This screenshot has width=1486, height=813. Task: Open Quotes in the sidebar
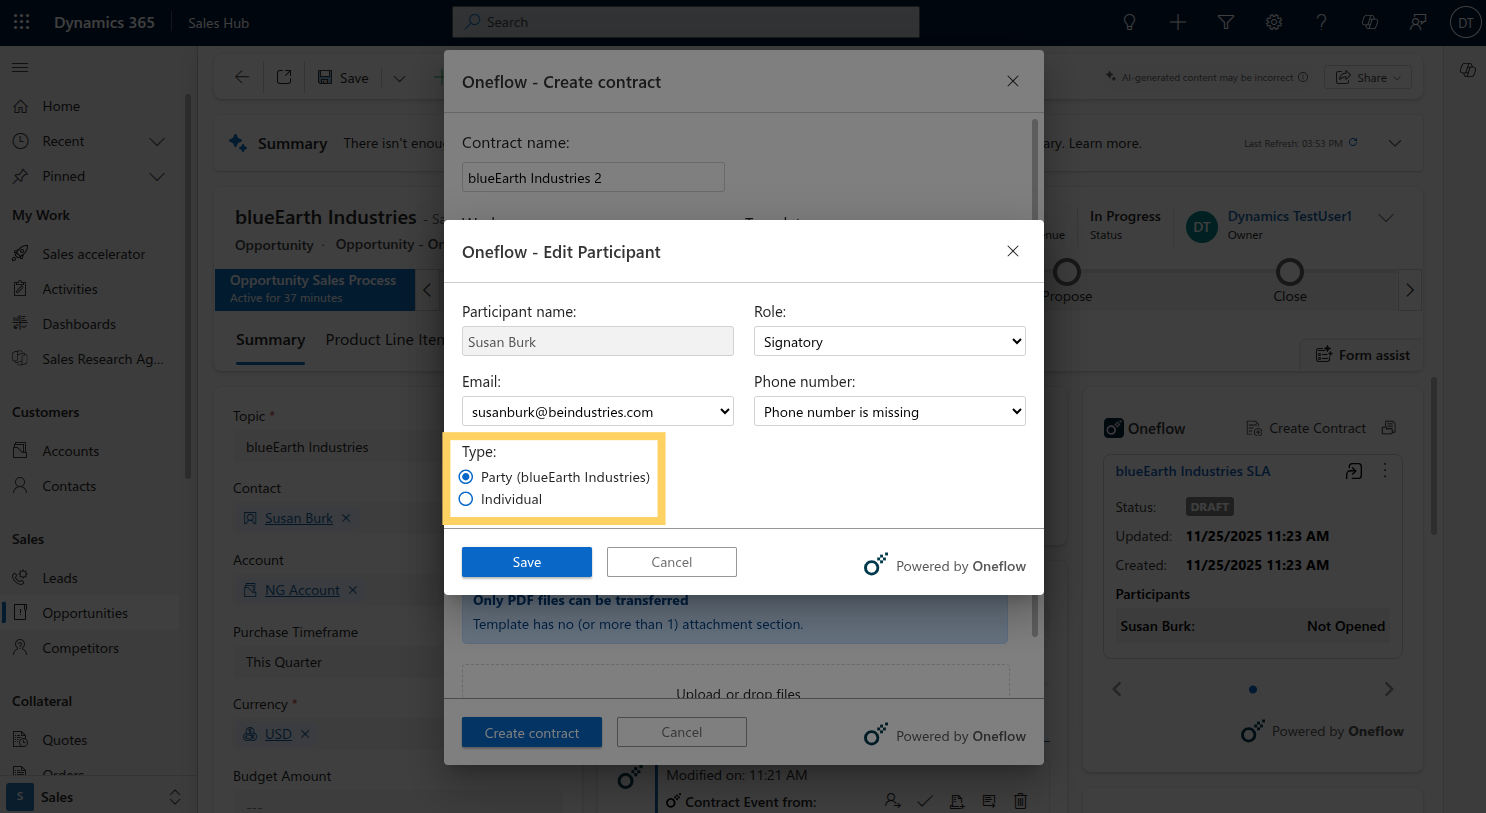65,740
